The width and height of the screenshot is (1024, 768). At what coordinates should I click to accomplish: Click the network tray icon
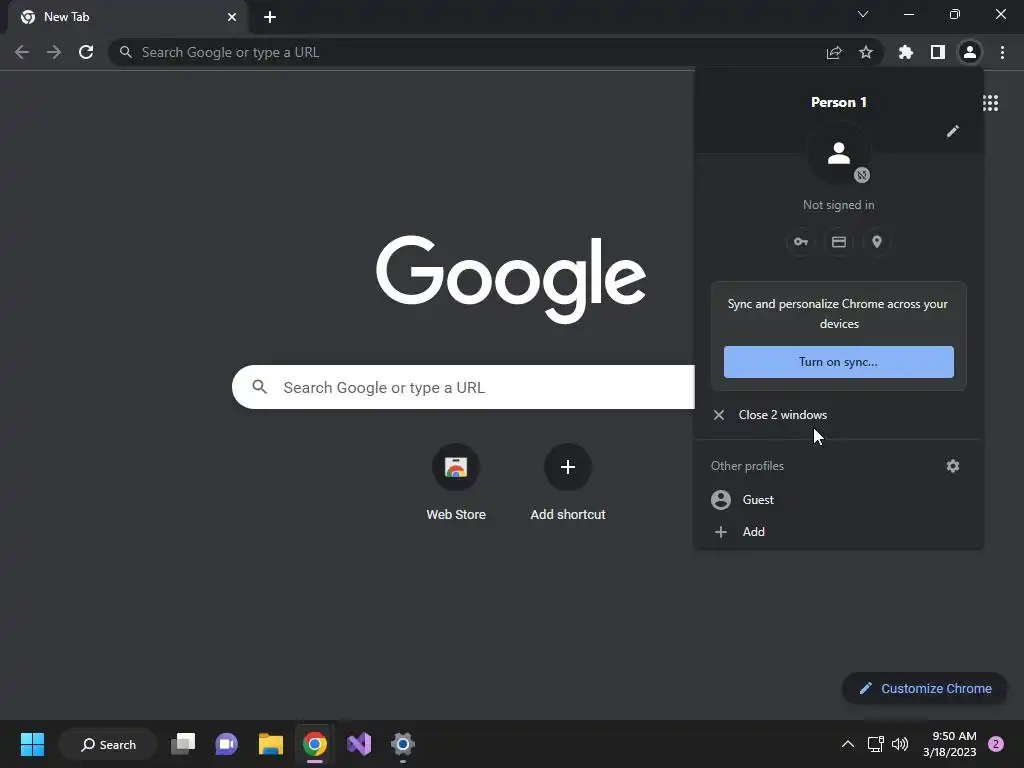pyautogui.click(x=875, y=744)
